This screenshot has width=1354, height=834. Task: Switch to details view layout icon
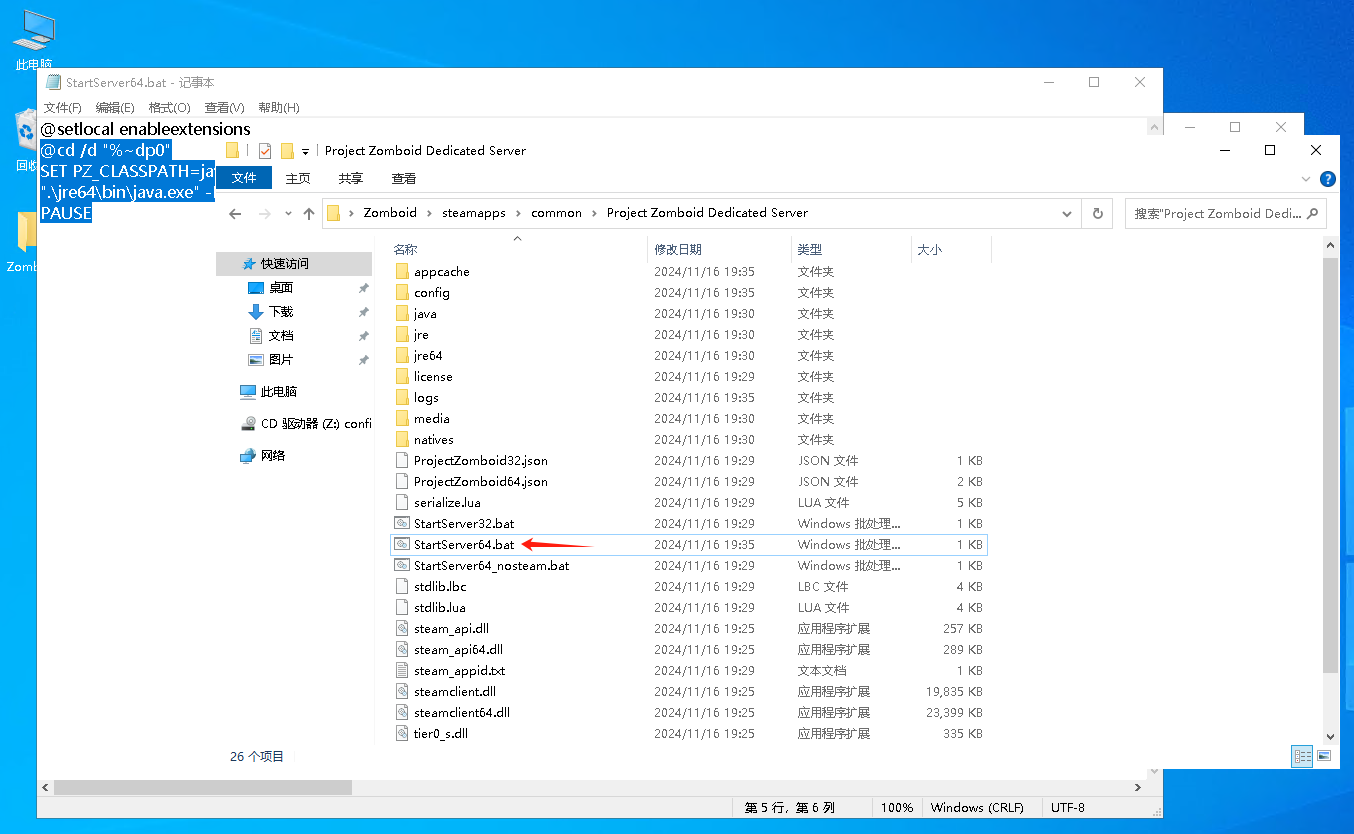point(1303,756)
